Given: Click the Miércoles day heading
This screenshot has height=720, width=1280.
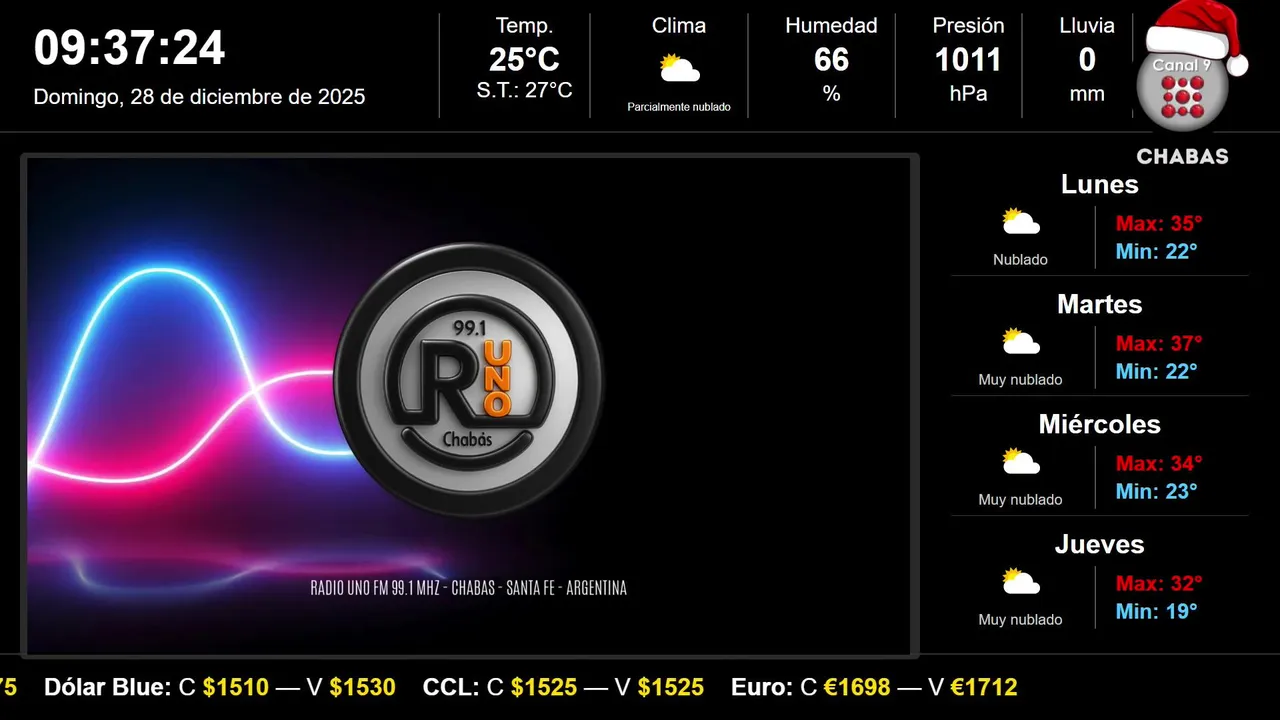Looking at the screenshot, I should pos(1099,424).
